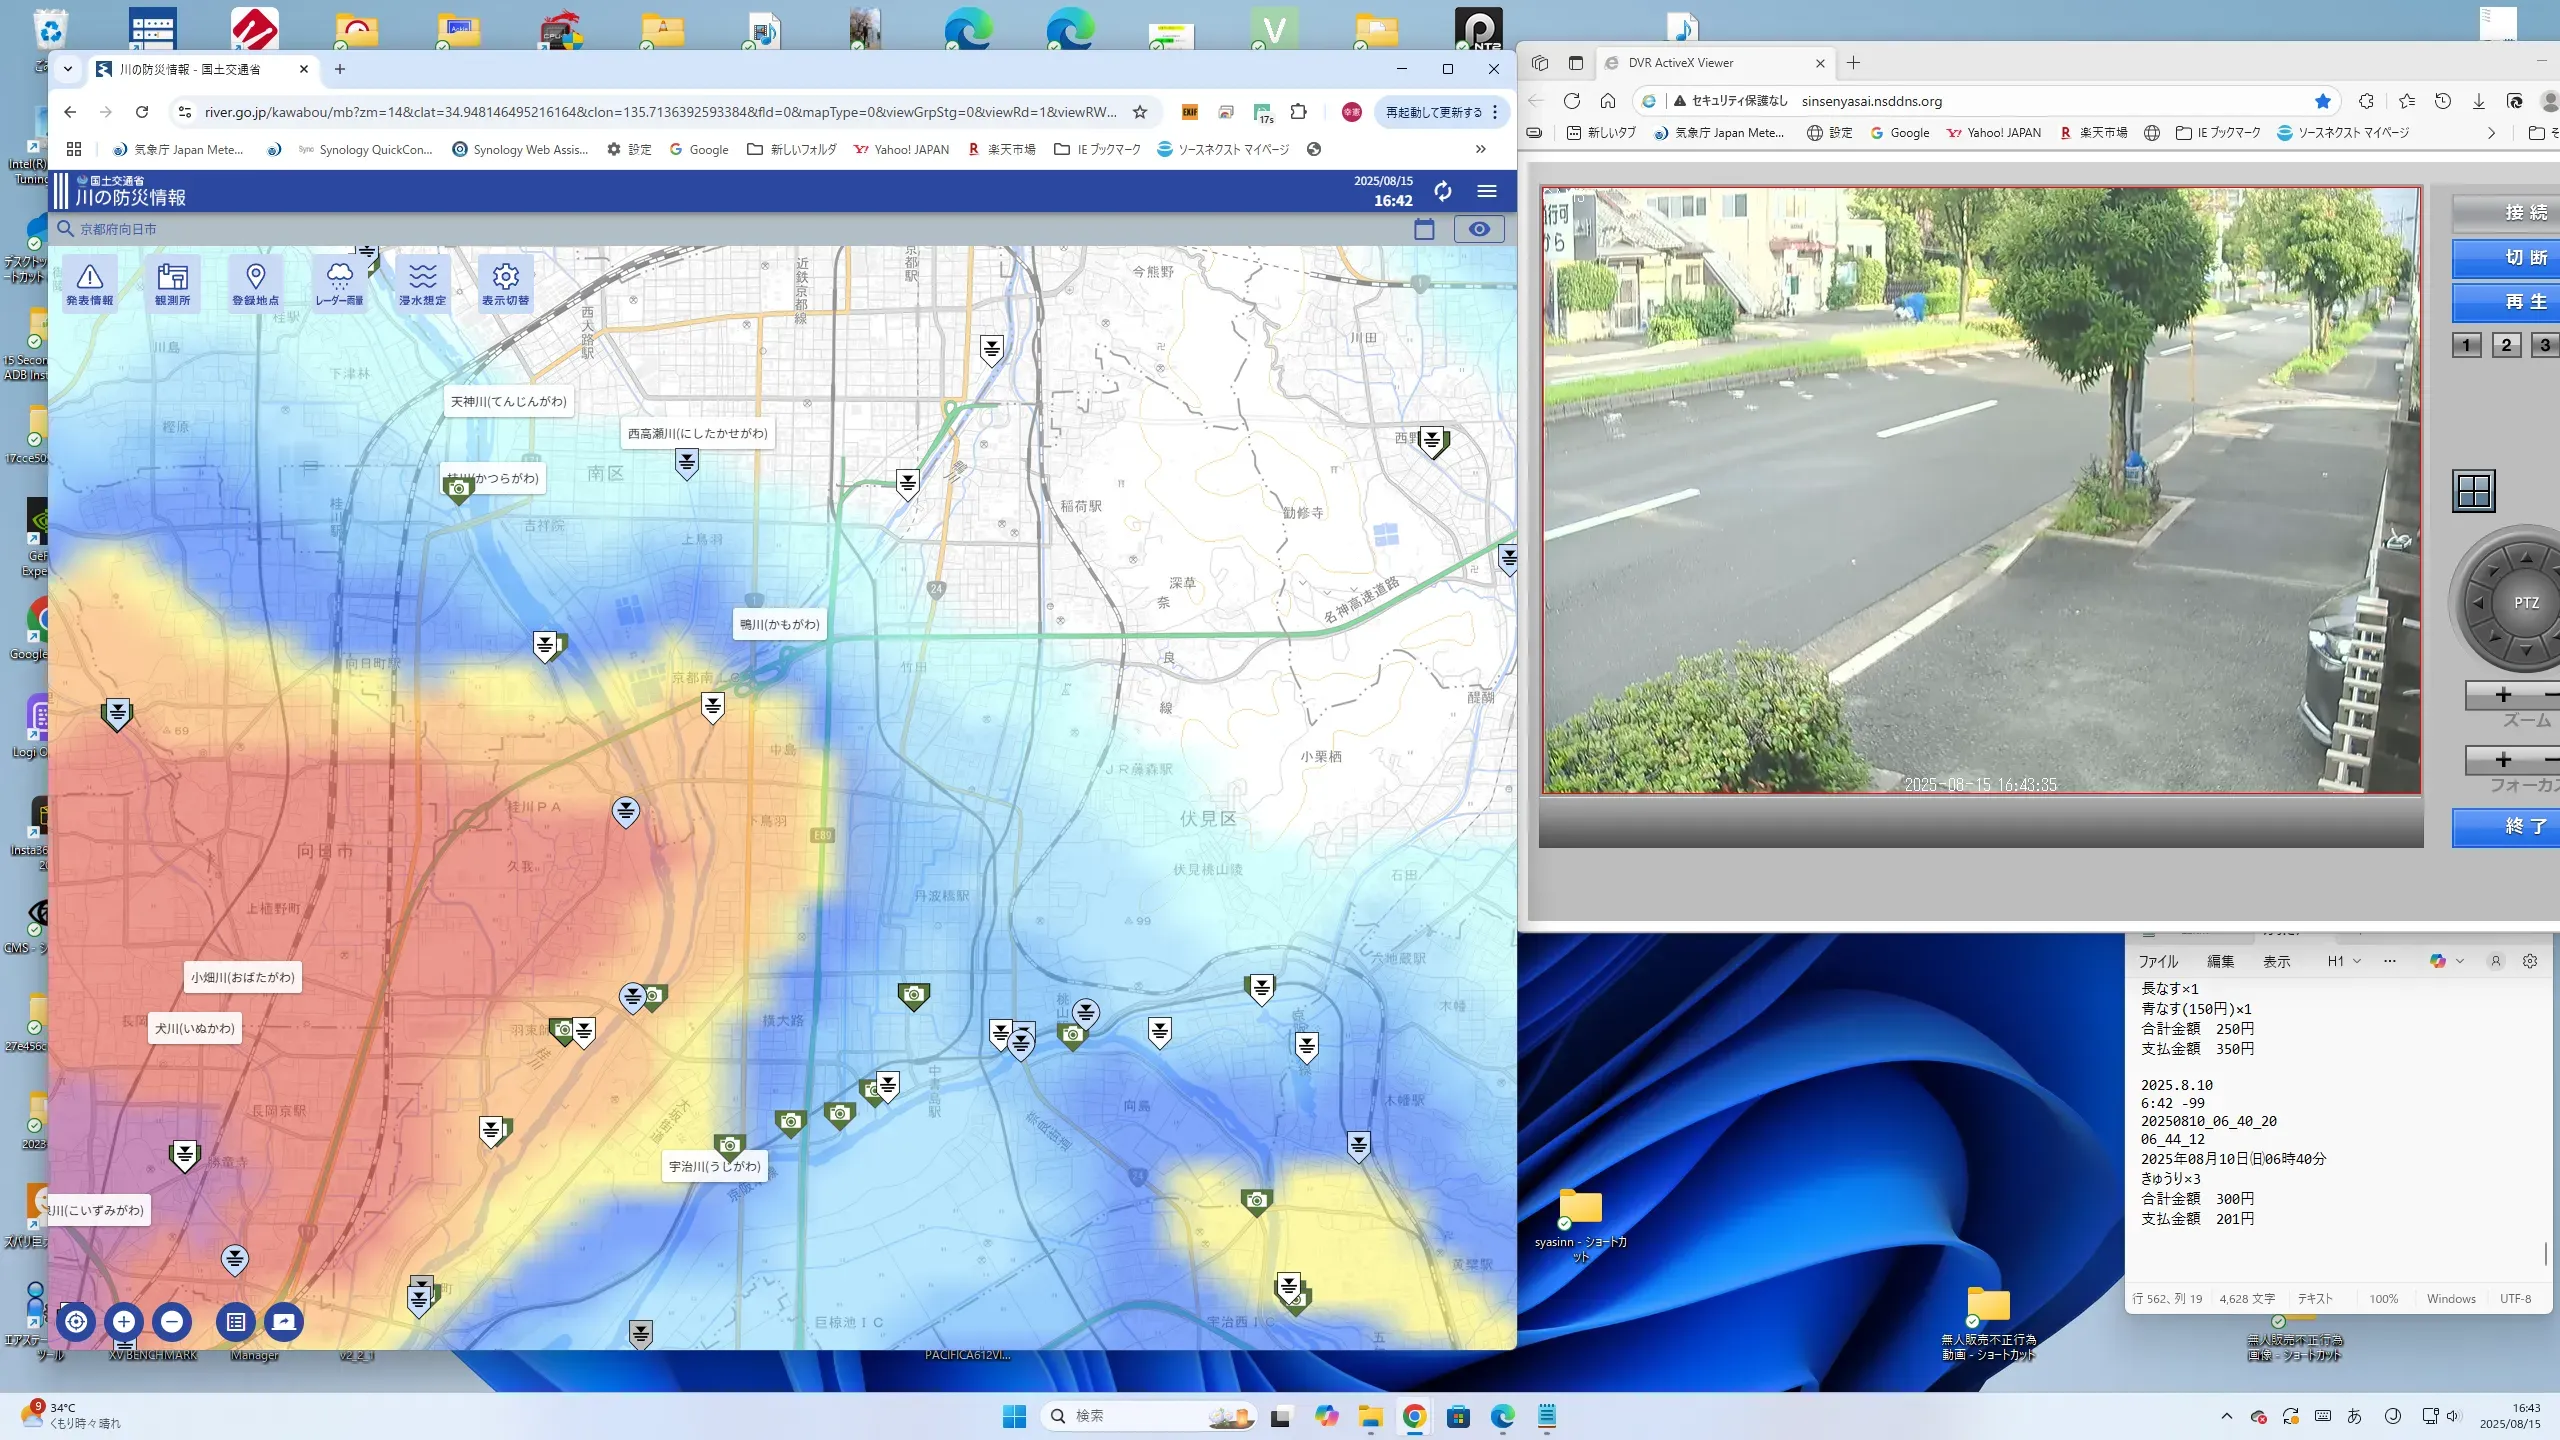Click the 京都府向日市 location search field
Screen dimensions: 2560x1440
pos(119,229)
